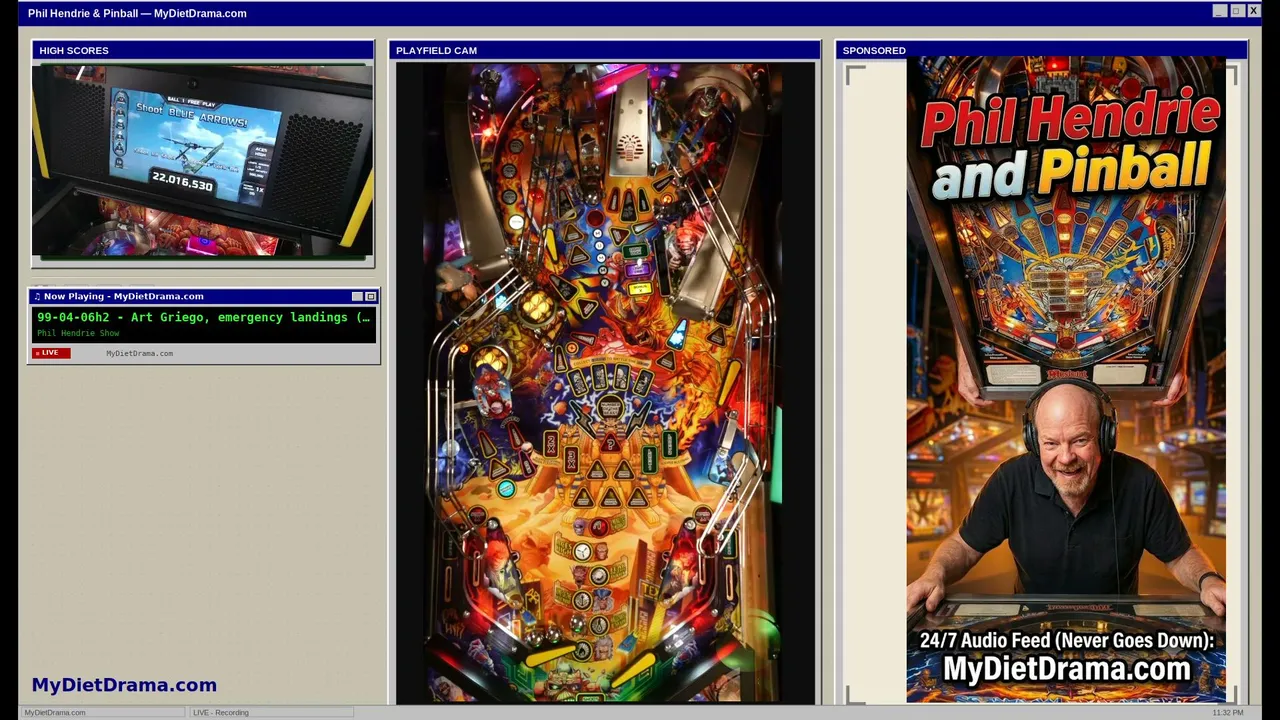Click the red LIVE indicator badge
This screenshot has height=720, width=1280.
(x=52, y=353)
